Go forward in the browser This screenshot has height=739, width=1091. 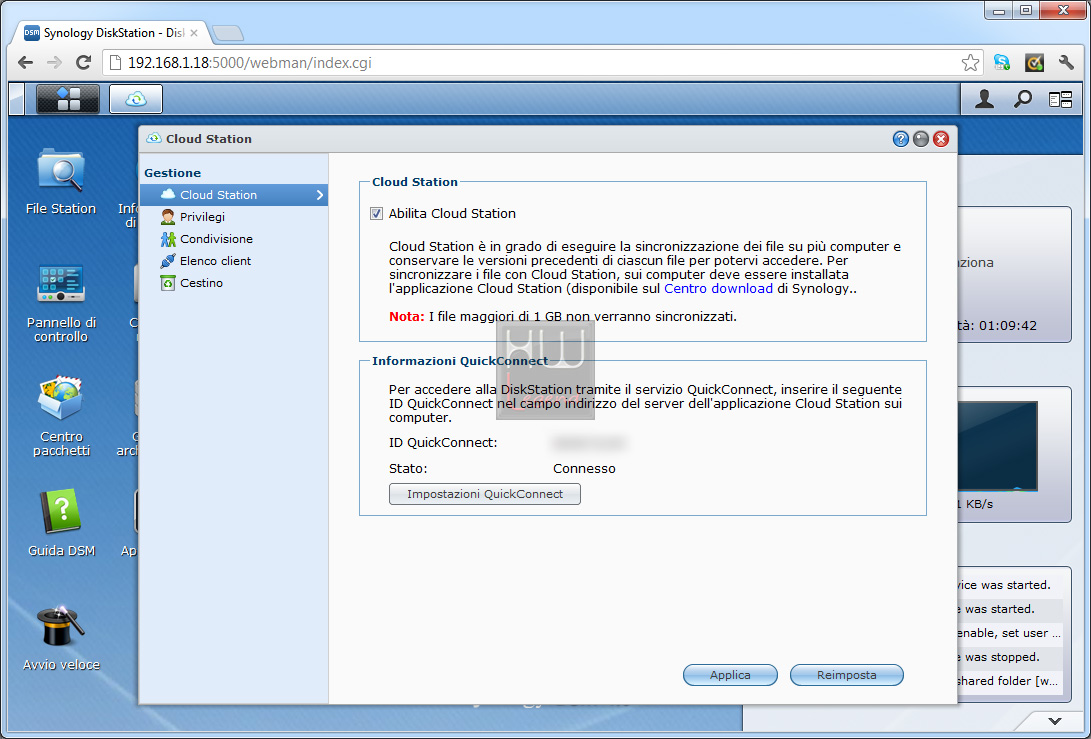pyautogui.click(x=54, y=63)
